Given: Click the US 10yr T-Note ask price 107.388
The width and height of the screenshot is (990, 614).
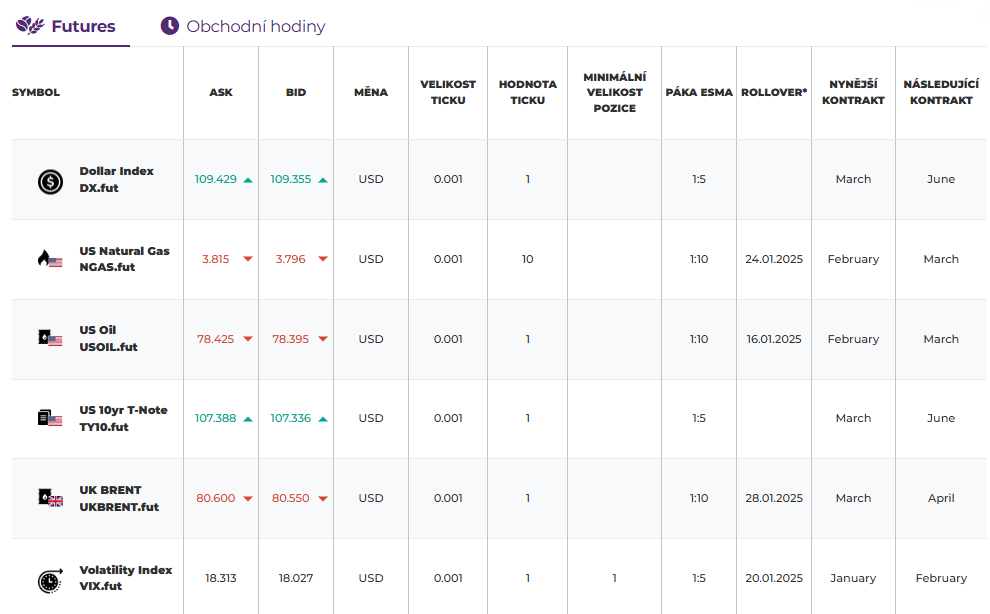Looking at the screenshot, I should 215,418.
